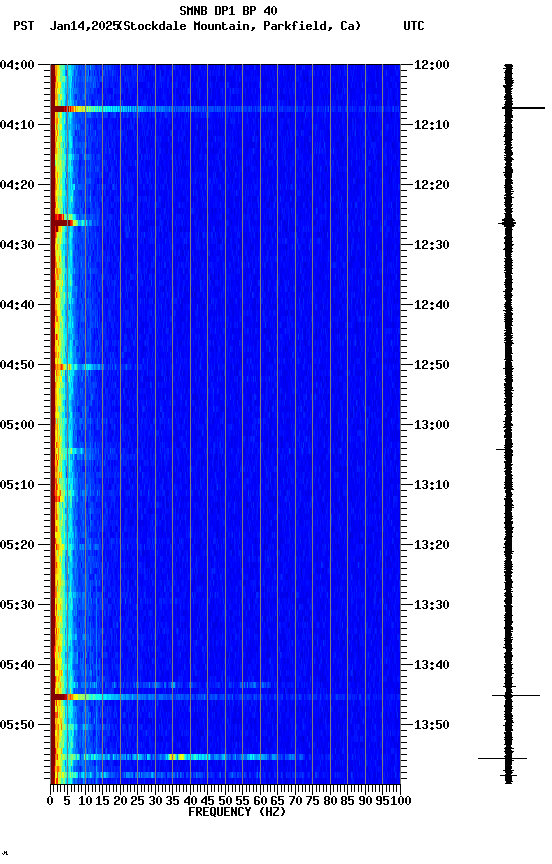Click the 12:40 UTC time label
The image size is (552, 864).
432,305
